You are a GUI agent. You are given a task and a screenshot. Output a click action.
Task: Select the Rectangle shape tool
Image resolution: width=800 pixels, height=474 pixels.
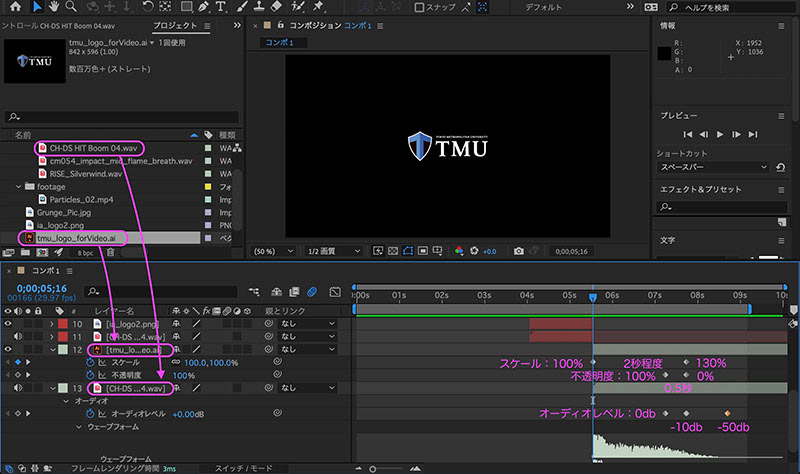tap(186, 6)
